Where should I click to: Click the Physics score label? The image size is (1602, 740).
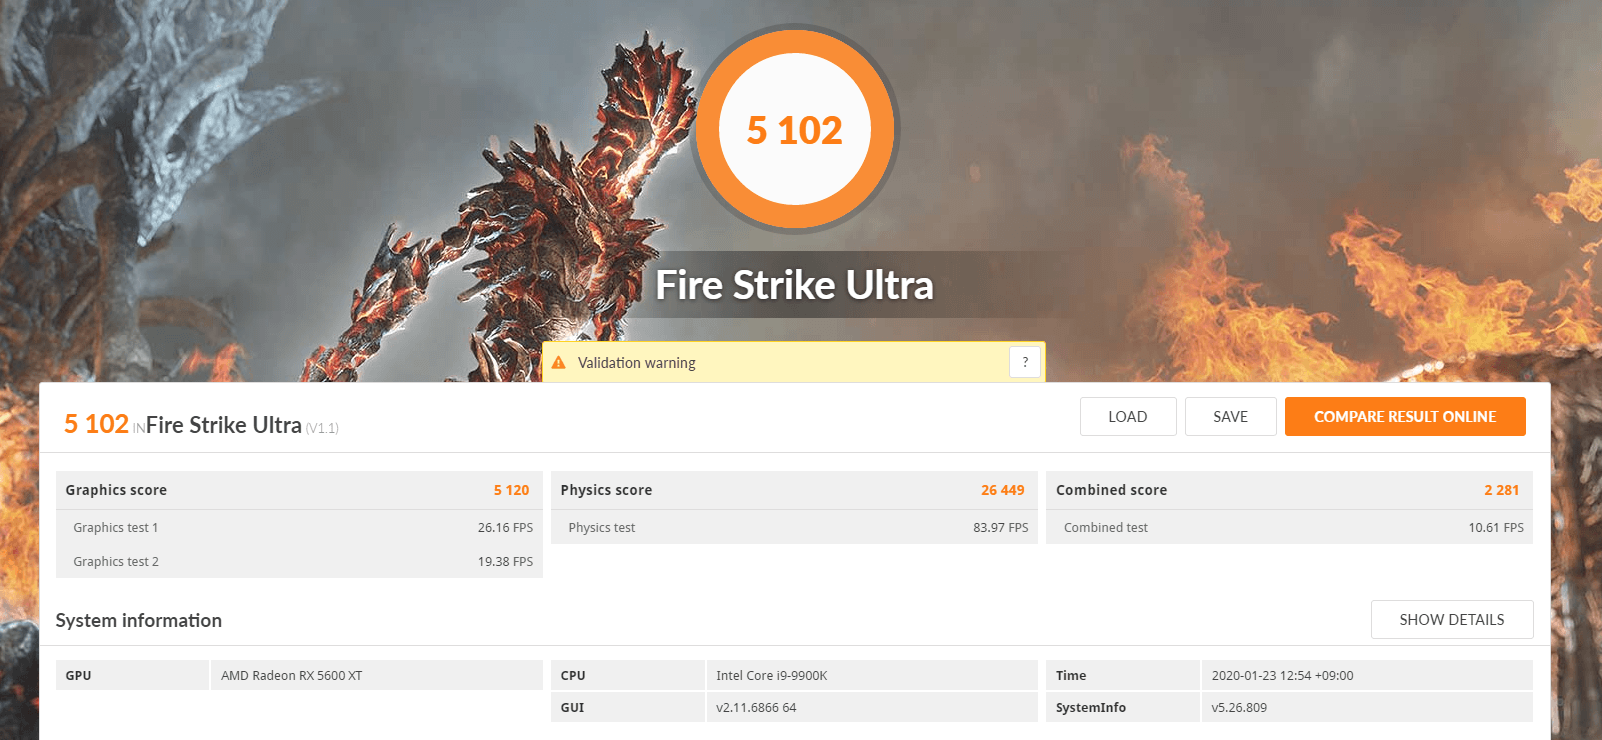pos(606,490)
